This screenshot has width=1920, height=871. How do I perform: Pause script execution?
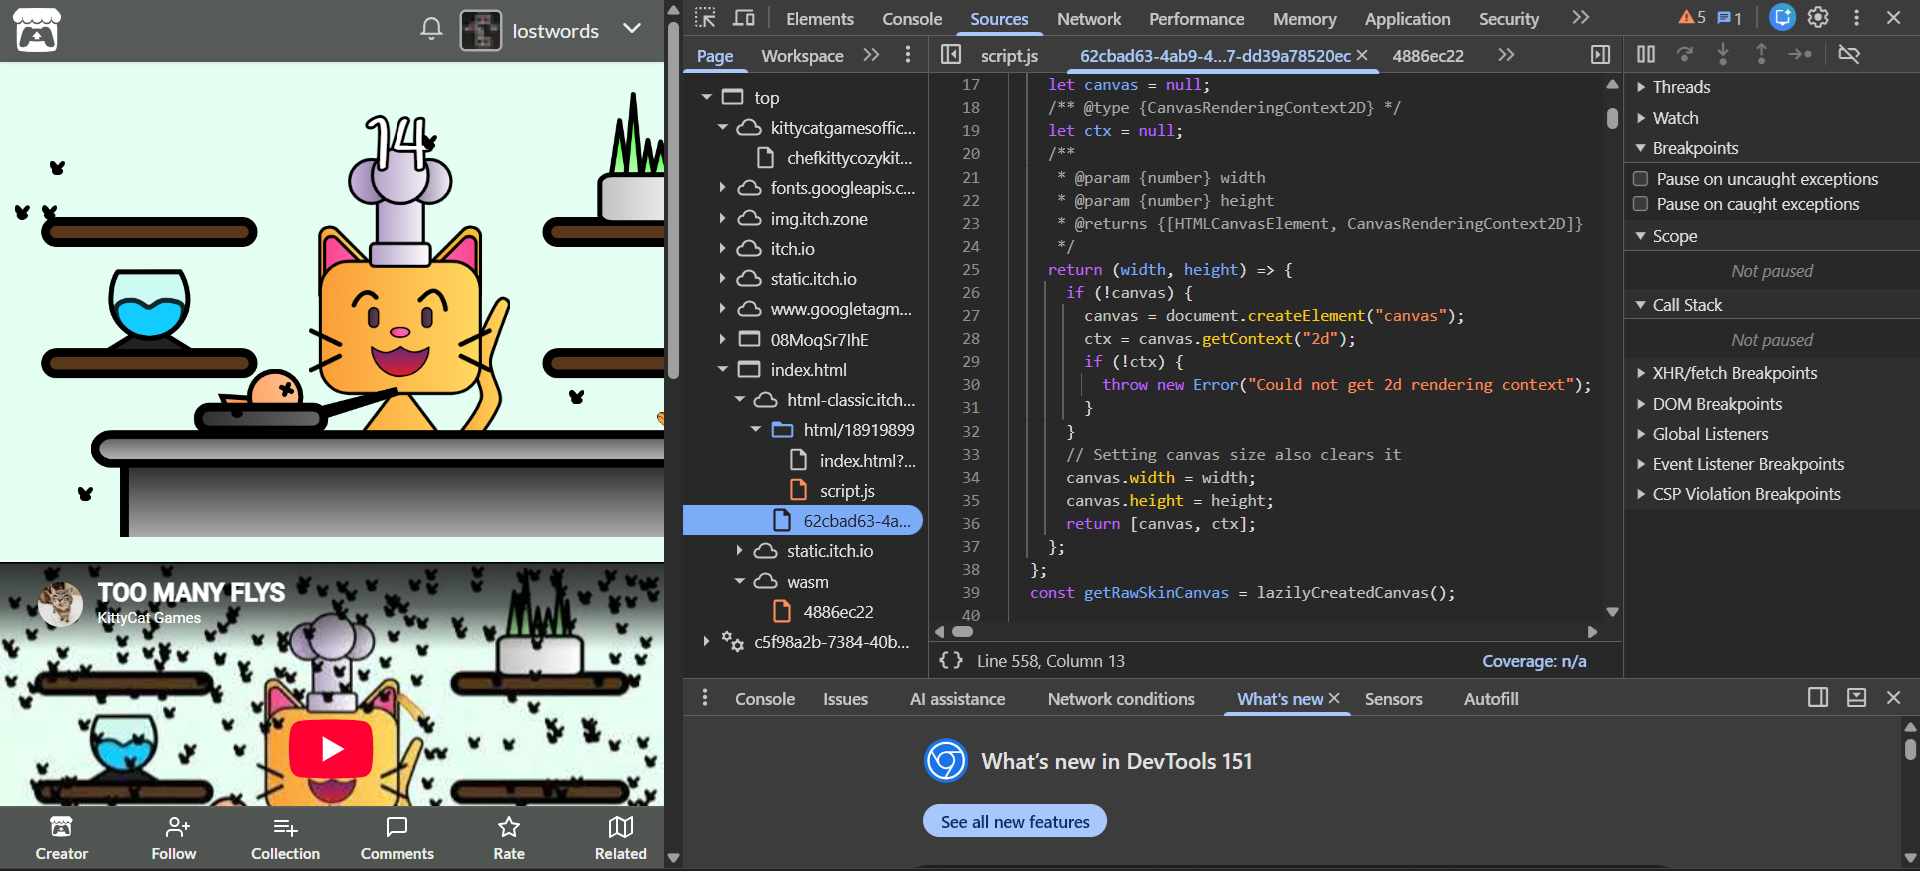[x=1646, y=55]
